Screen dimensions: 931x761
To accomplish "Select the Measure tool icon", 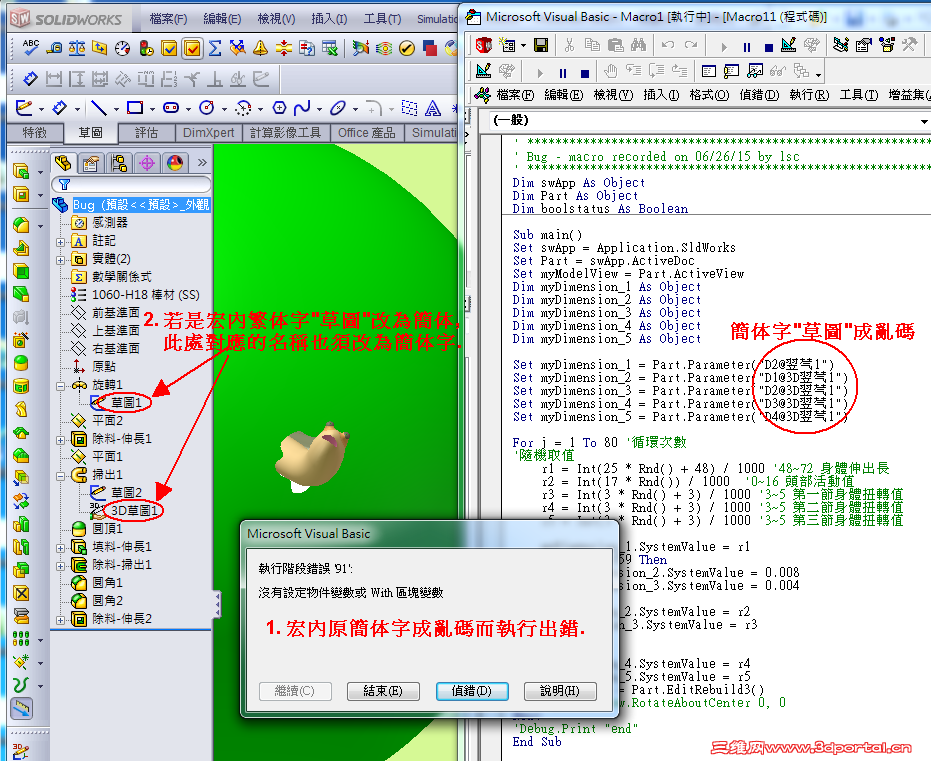I will click(54, 48).
